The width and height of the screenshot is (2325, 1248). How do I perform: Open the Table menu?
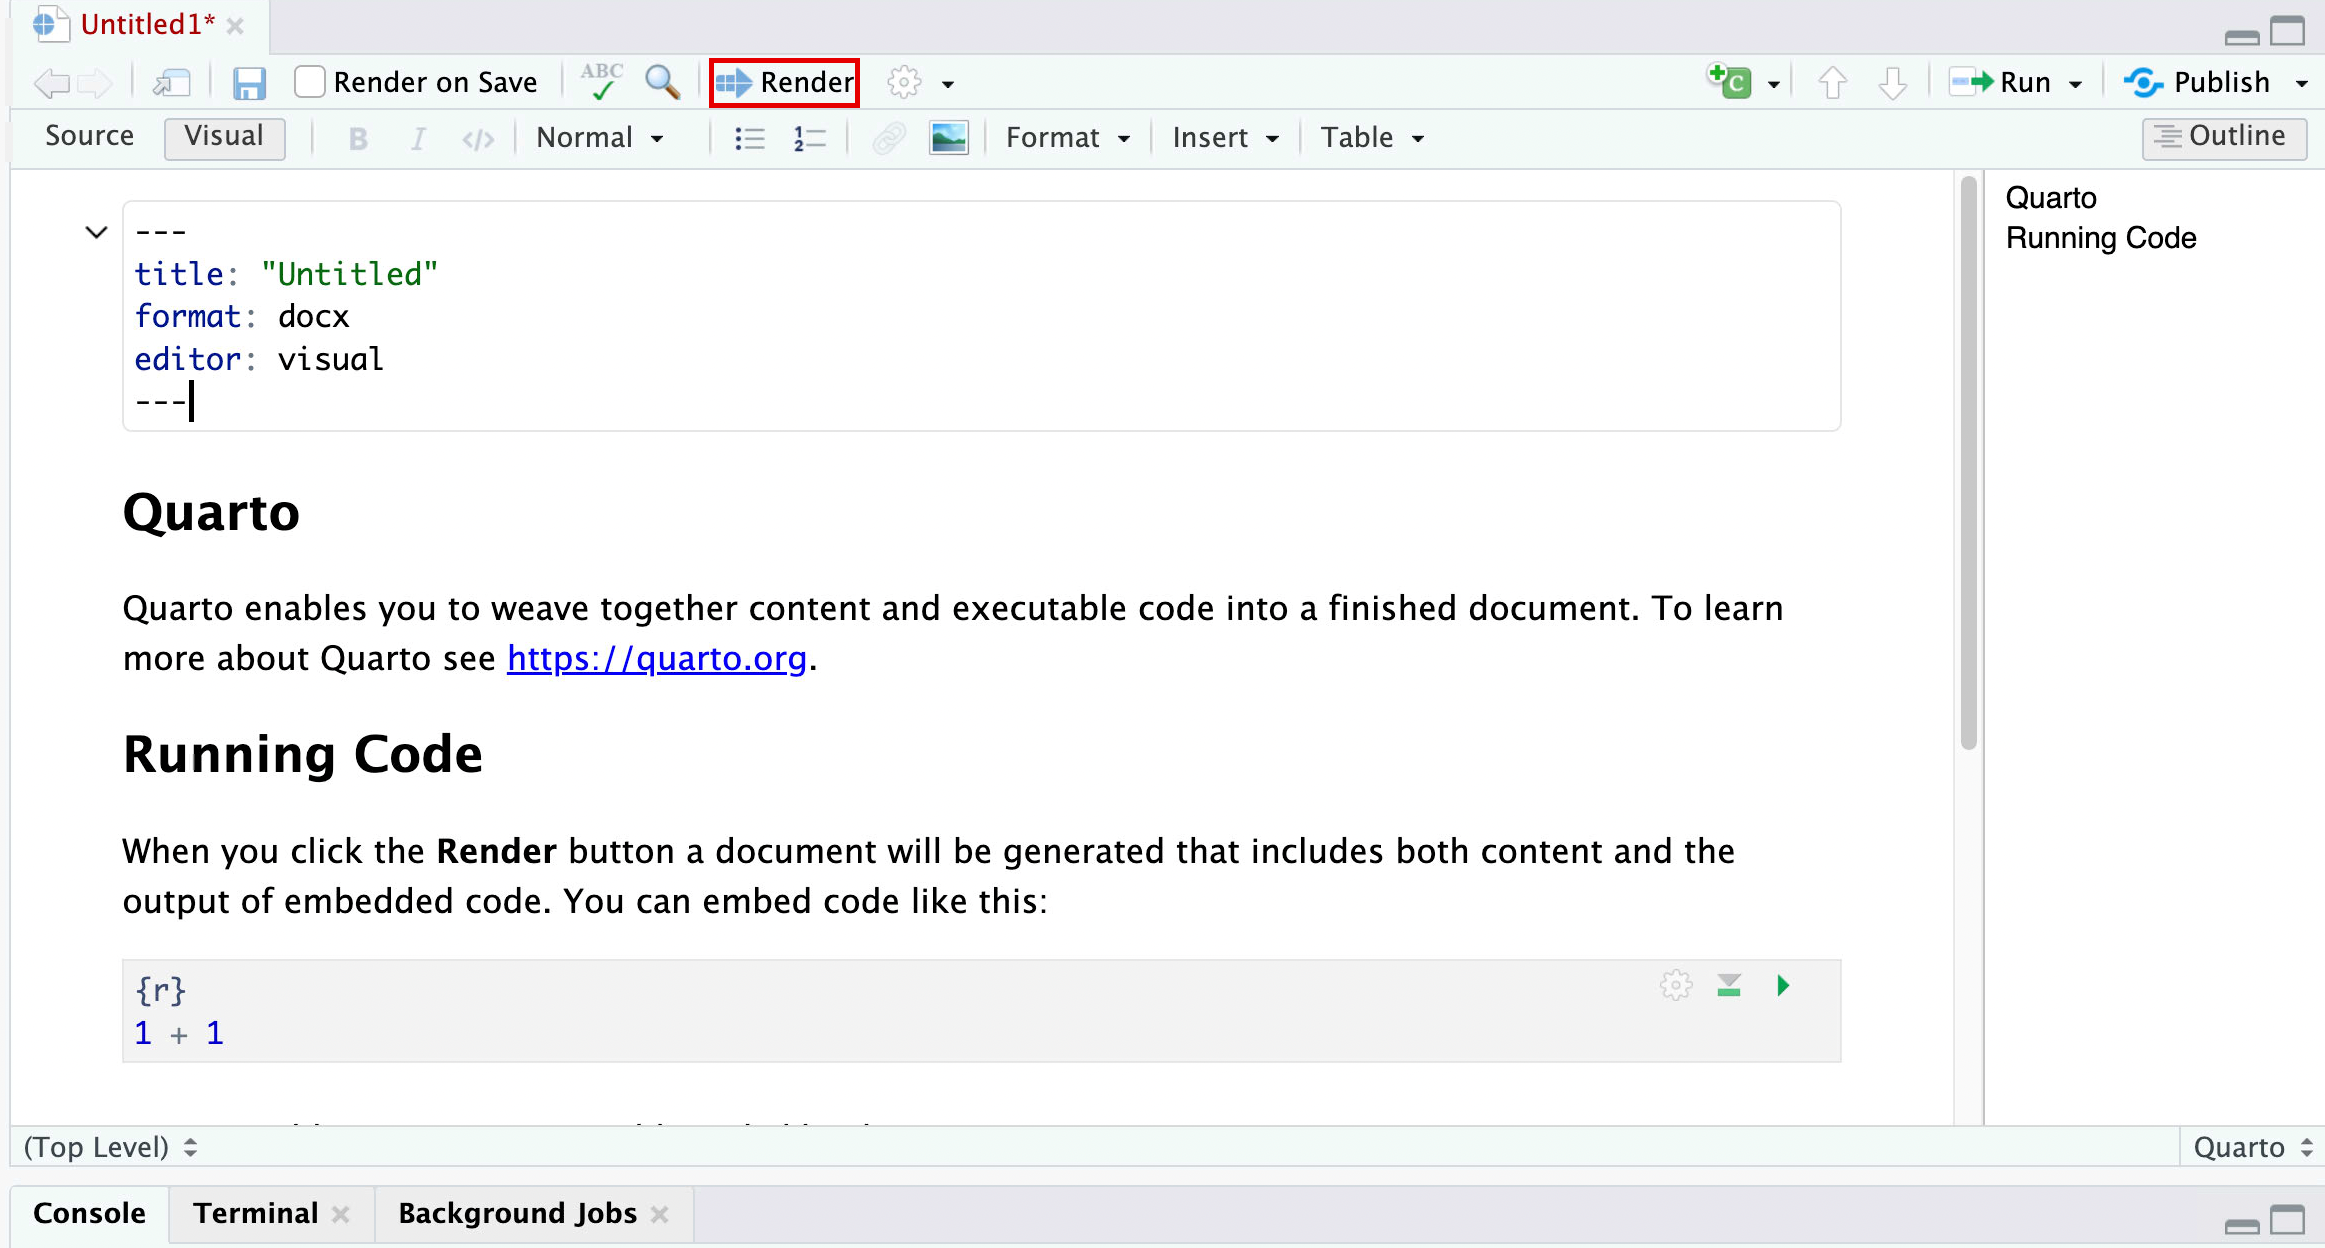tap(1371, 138)
